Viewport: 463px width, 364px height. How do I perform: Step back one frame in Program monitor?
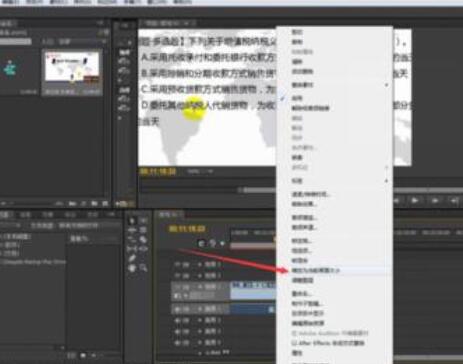pyautogui.click(x=397, y=201)
